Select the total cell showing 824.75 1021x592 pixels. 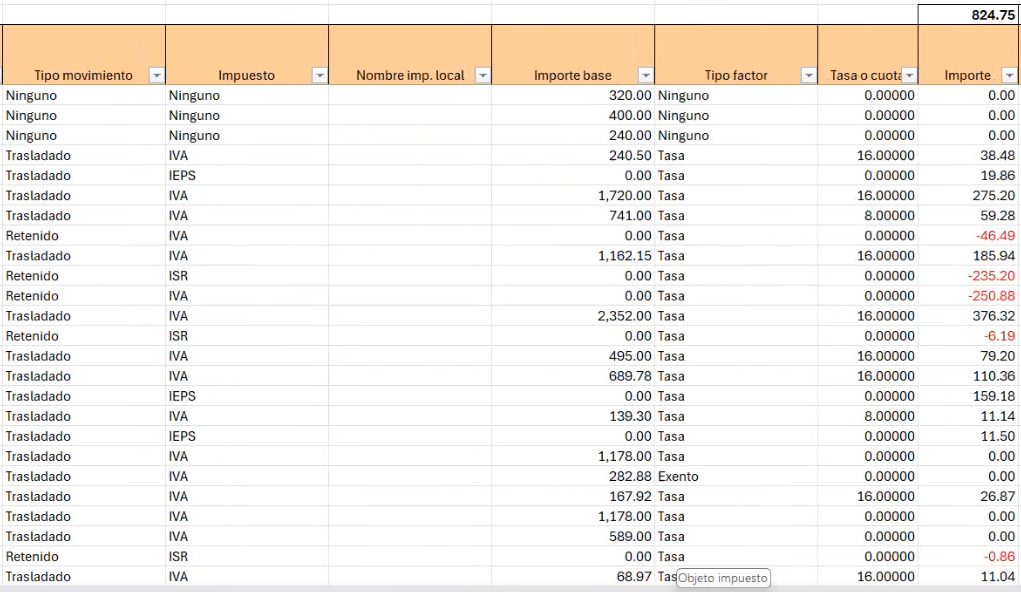pos(968,15)
